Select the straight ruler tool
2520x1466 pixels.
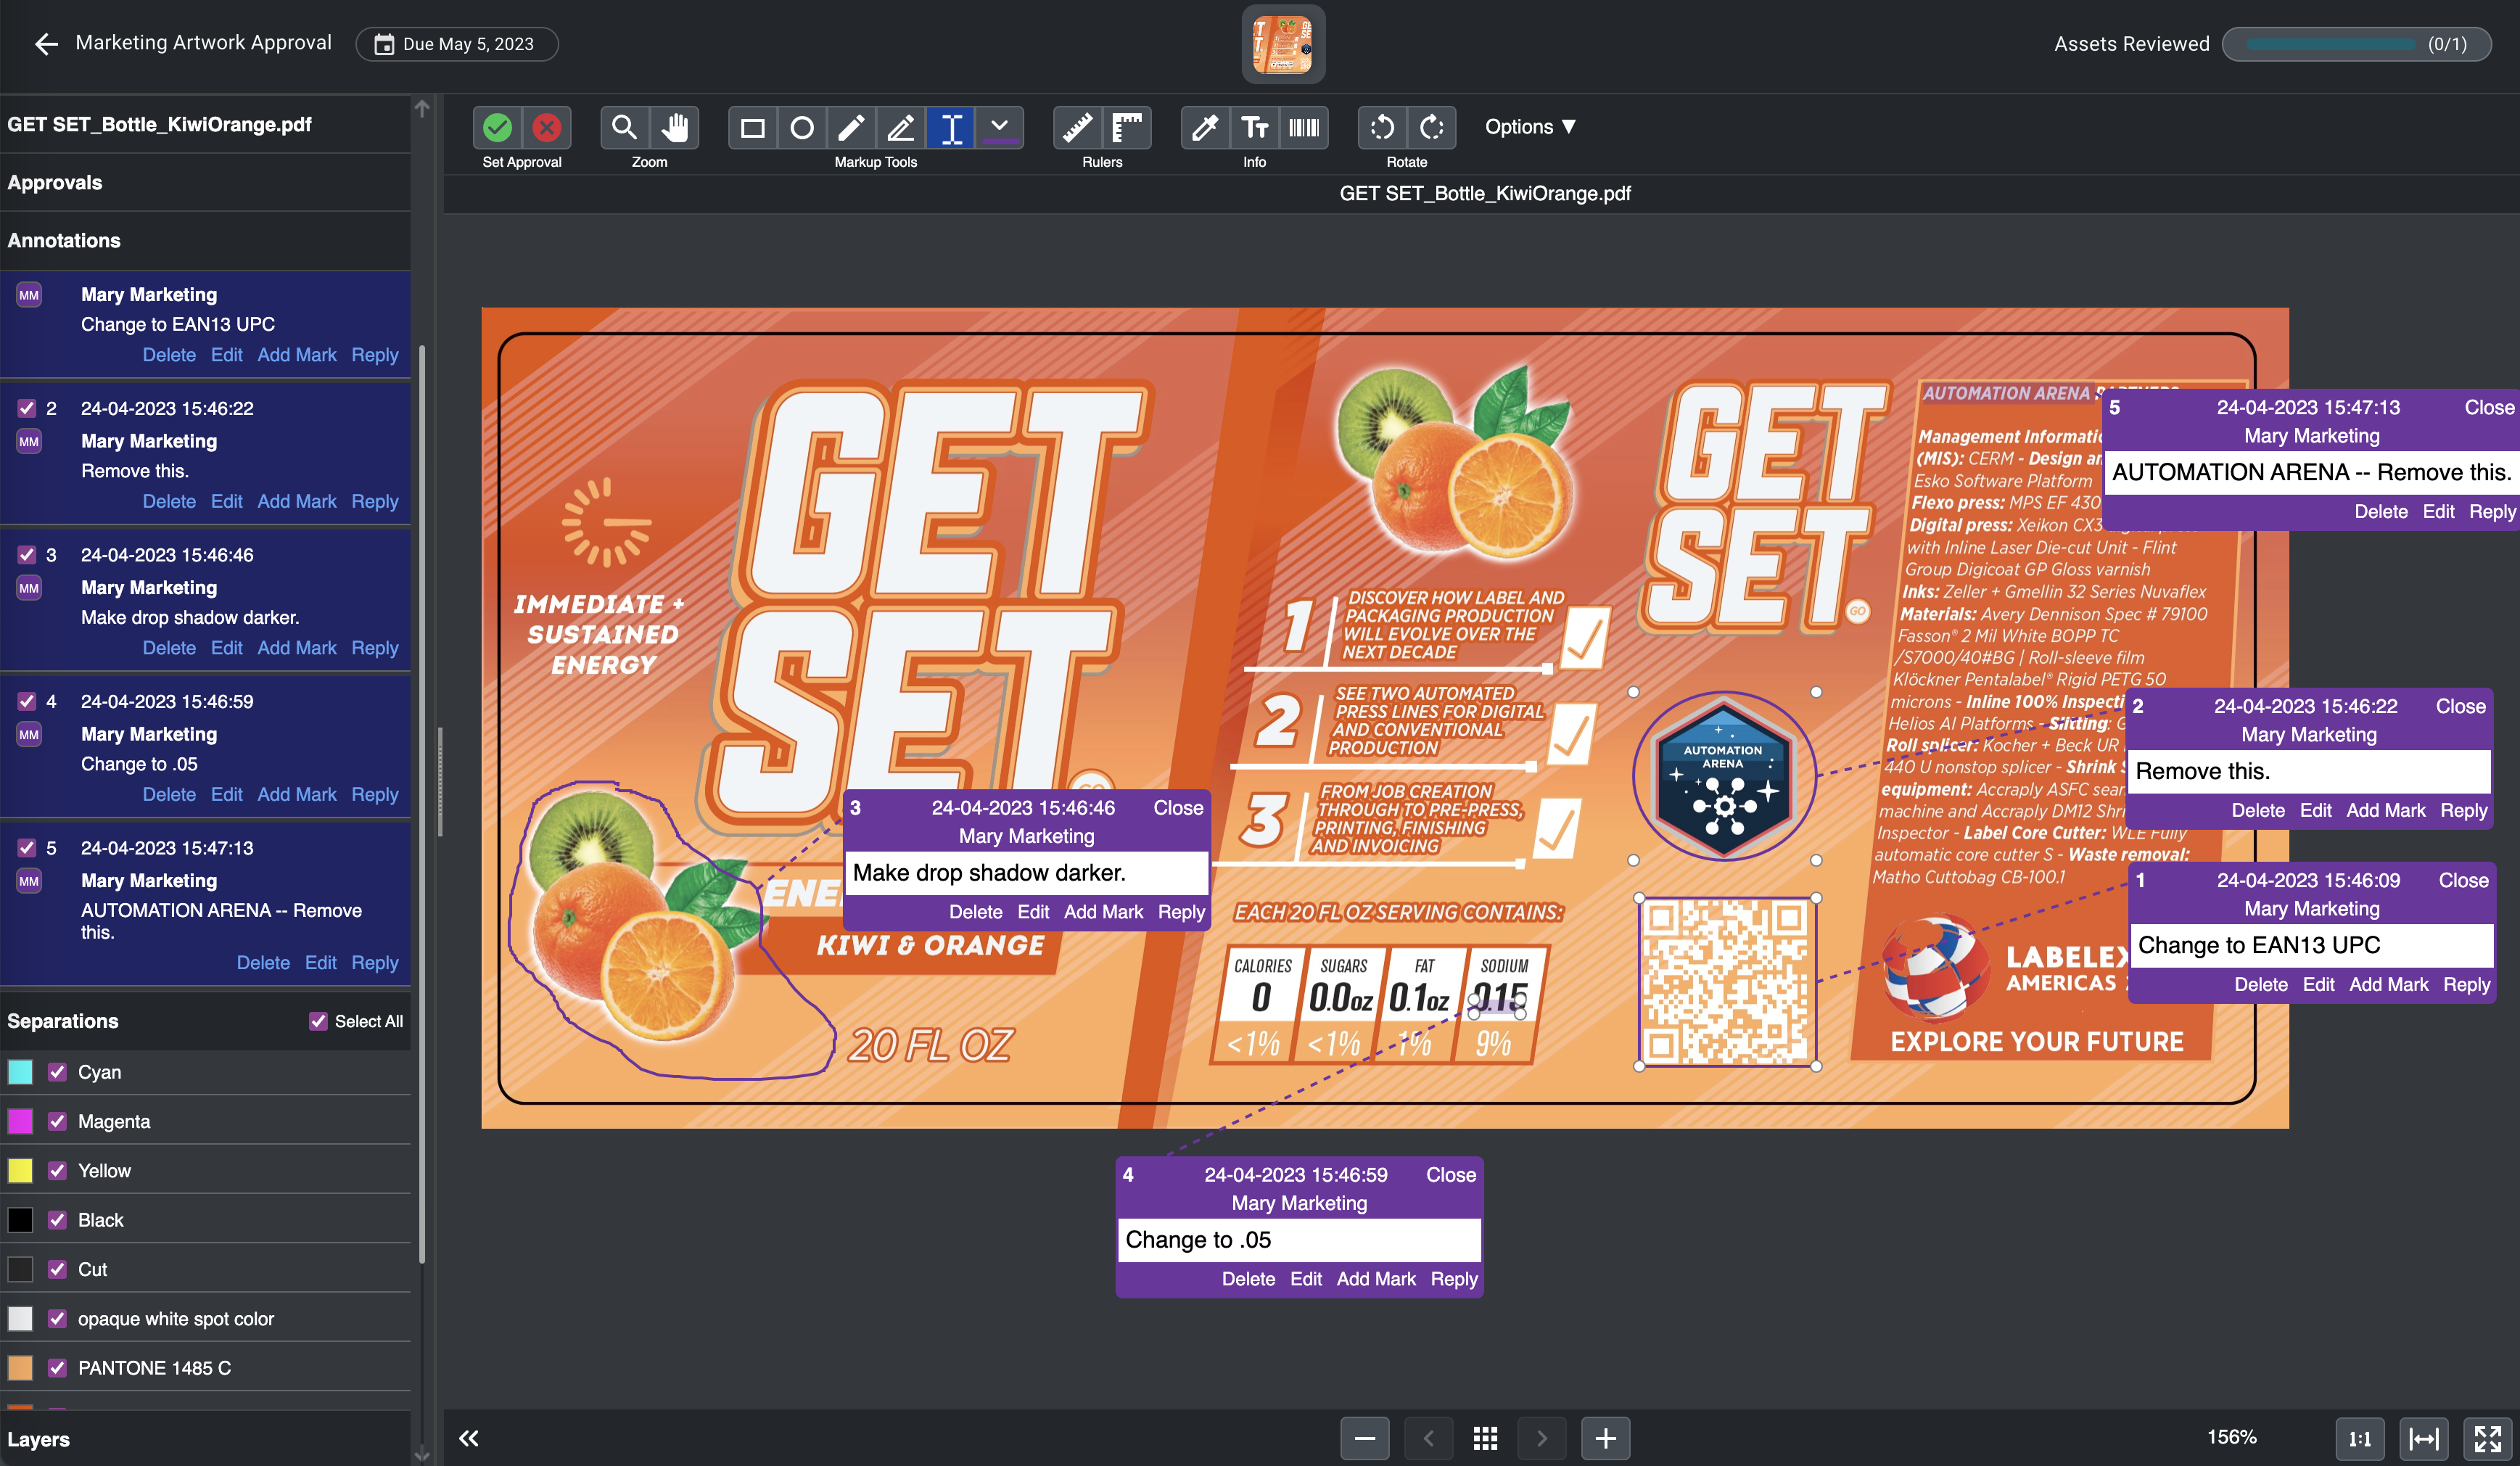pyautogui.click(x=1077, y=127)
